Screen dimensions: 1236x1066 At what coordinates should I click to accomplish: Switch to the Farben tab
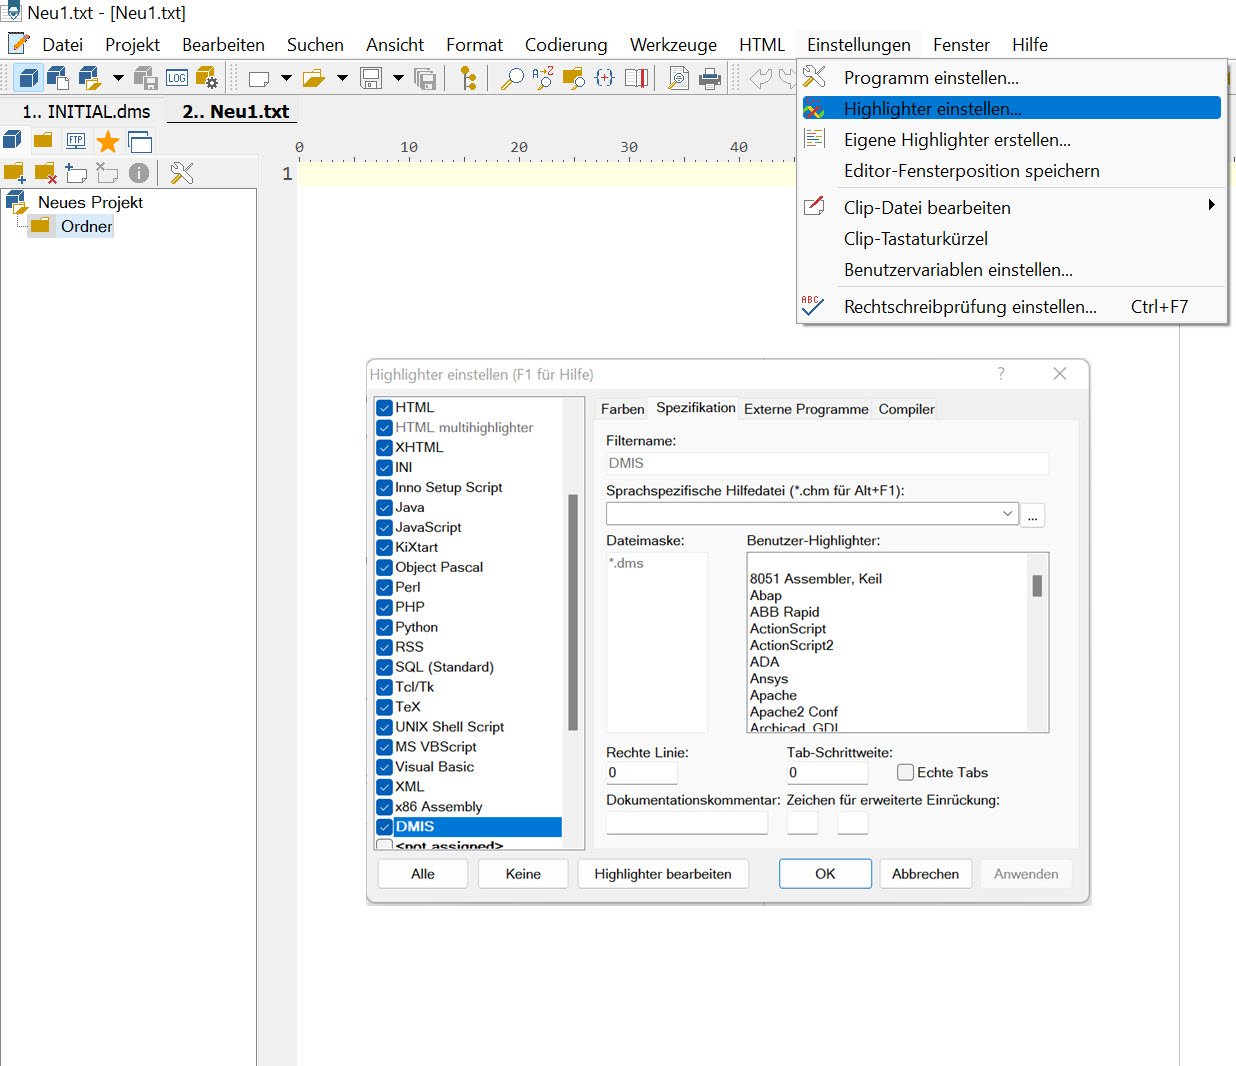pos(622,409)
